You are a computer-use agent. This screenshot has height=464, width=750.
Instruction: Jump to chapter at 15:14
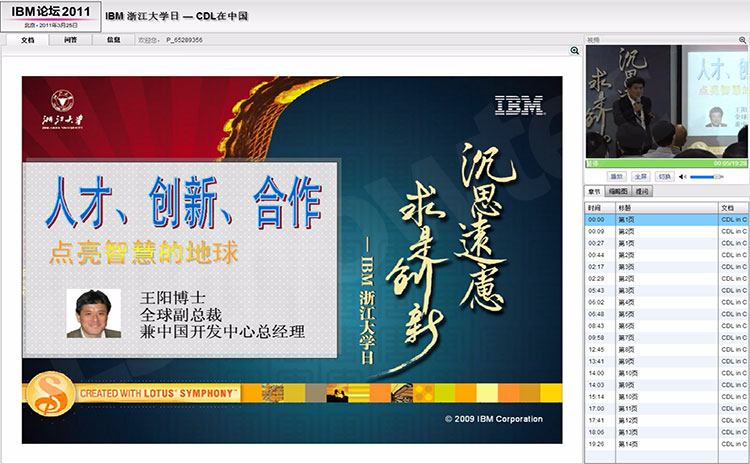point(667,397)
